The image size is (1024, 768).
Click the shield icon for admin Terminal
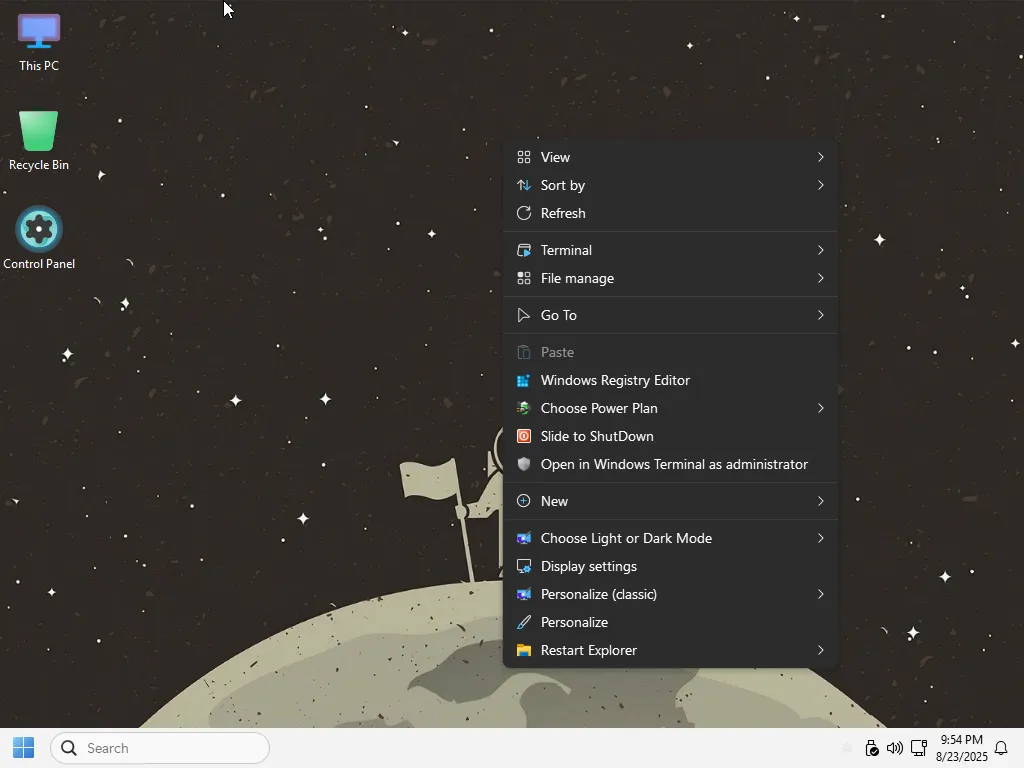[x=524, y=464]
